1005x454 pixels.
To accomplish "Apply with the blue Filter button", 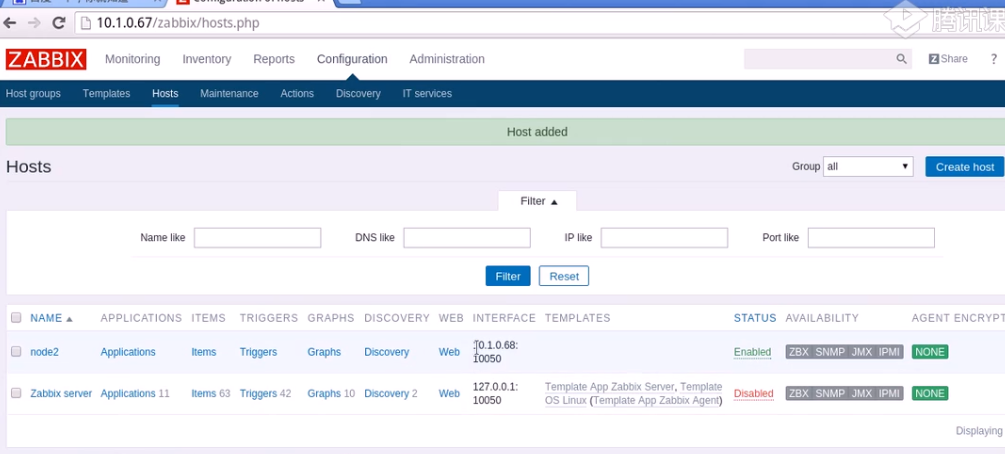I will point(508,276).
